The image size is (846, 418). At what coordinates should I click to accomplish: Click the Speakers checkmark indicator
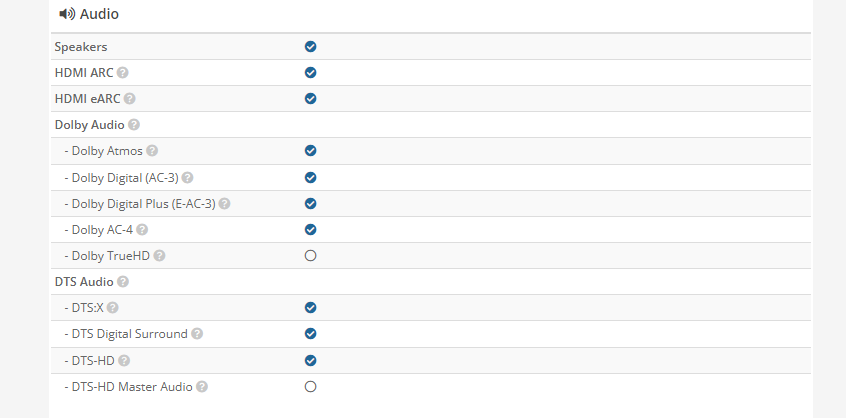pos(310,46)
